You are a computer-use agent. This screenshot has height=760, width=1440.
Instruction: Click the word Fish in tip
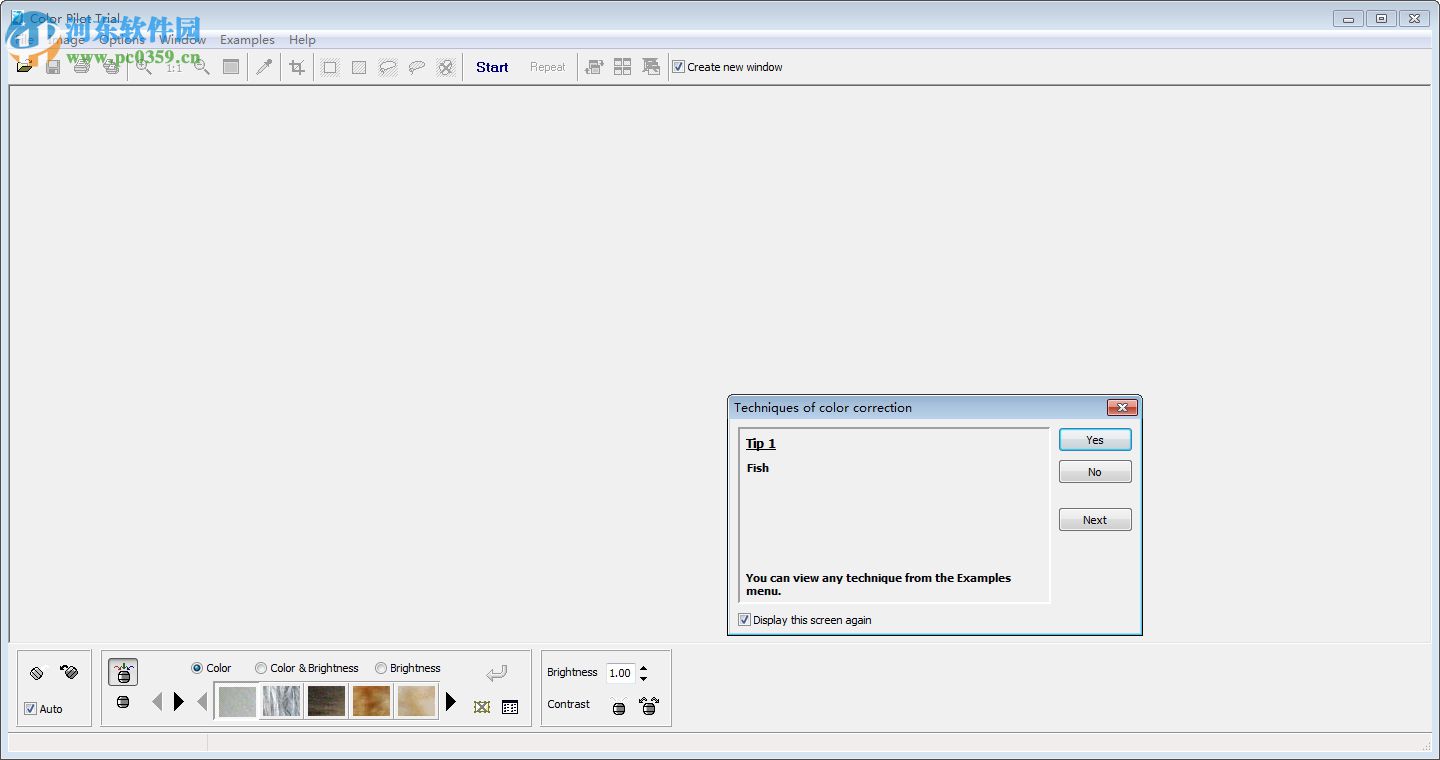(x=758, y=468)
